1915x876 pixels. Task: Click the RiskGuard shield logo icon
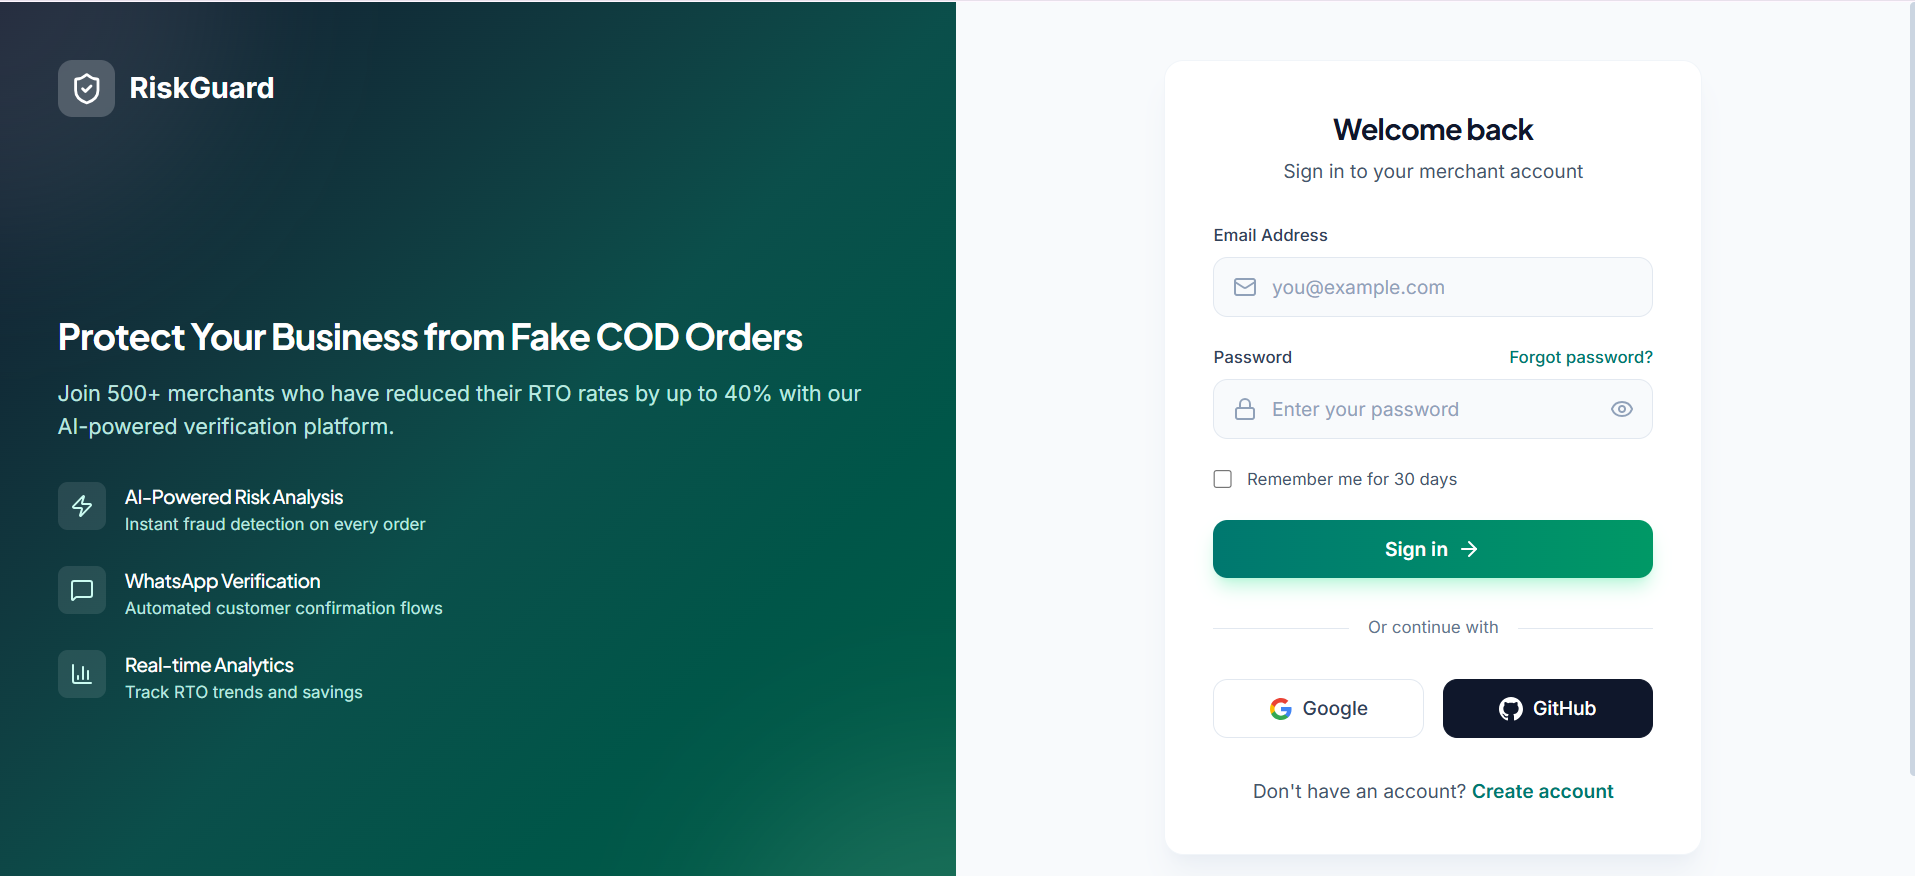pos(87,89)
